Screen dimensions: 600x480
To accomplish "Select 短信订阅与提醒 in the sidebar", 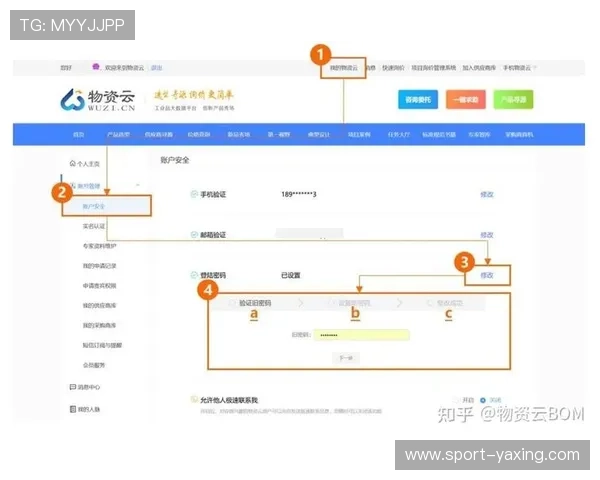I will coord(102,345).
